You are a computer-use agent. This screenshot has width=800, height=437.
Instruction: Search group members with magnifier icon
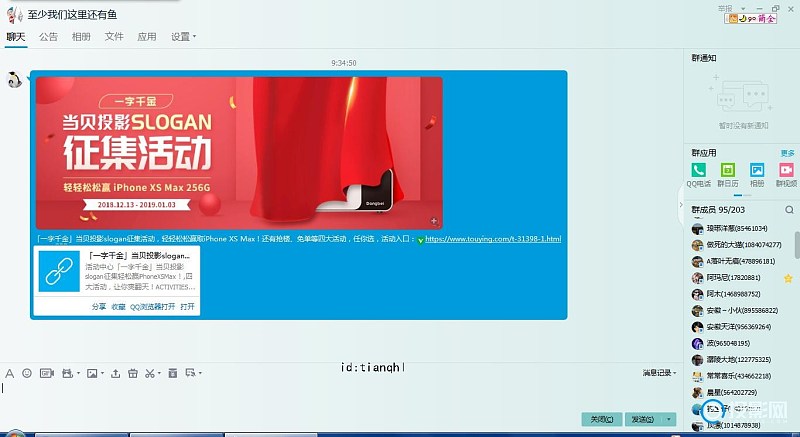(x=789, y=210)
